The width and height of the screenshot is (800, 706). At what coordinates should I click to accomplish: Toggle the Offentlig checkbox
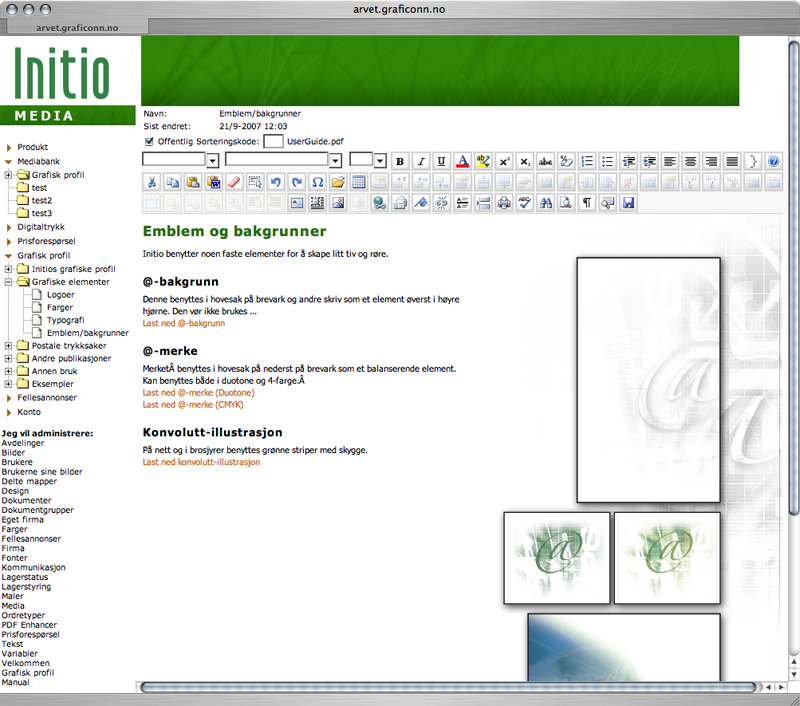[150, 141]
